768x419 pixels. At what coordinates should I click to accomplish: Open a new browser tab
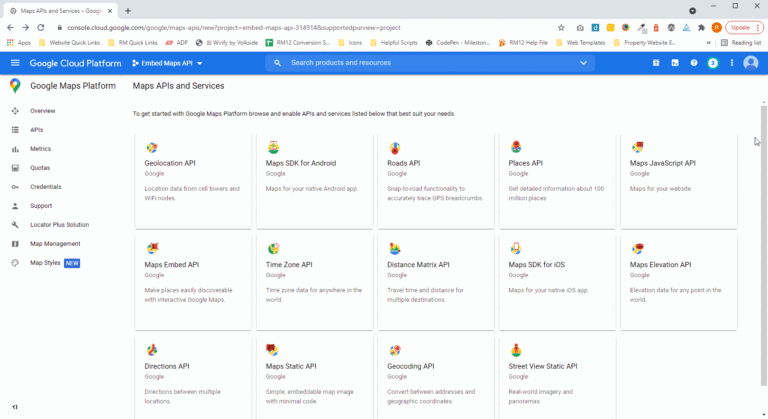click(x=128, y=11)
